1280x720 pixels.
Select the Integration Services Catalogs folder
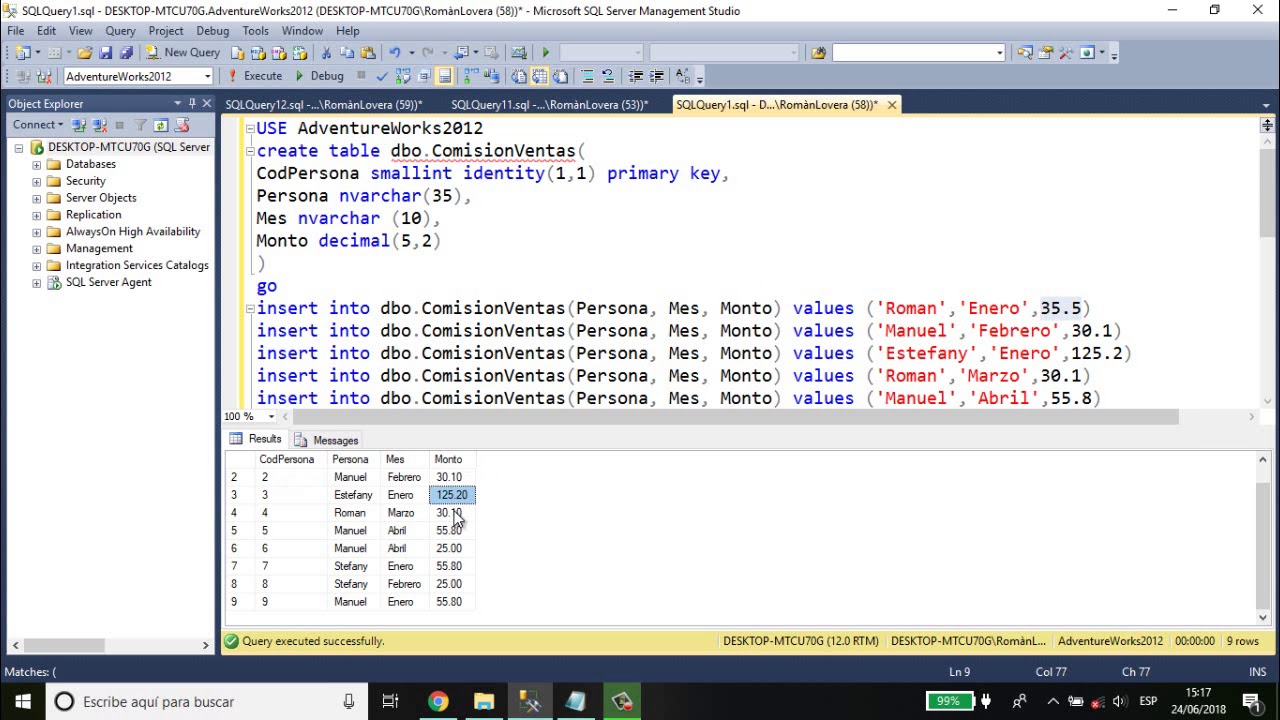137,266
